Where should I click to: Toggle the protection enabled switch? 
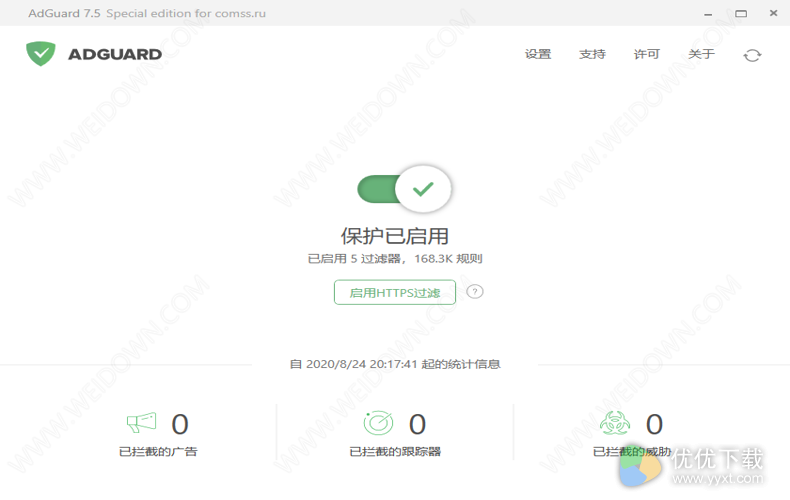click(404, 189)
